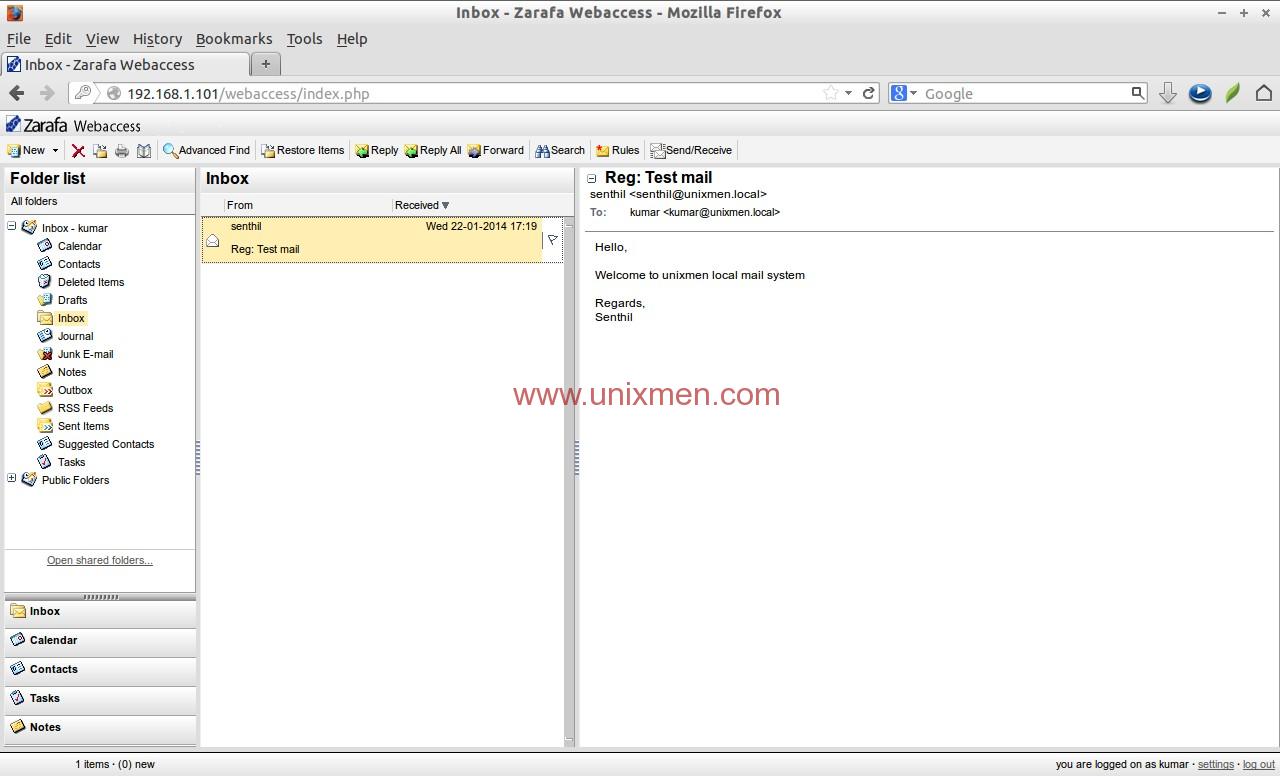Image resolution: width=1280 pixels, height=776 pixels.
Task: Click the Contacts folder icon in tree
Action: coord(45,264)
